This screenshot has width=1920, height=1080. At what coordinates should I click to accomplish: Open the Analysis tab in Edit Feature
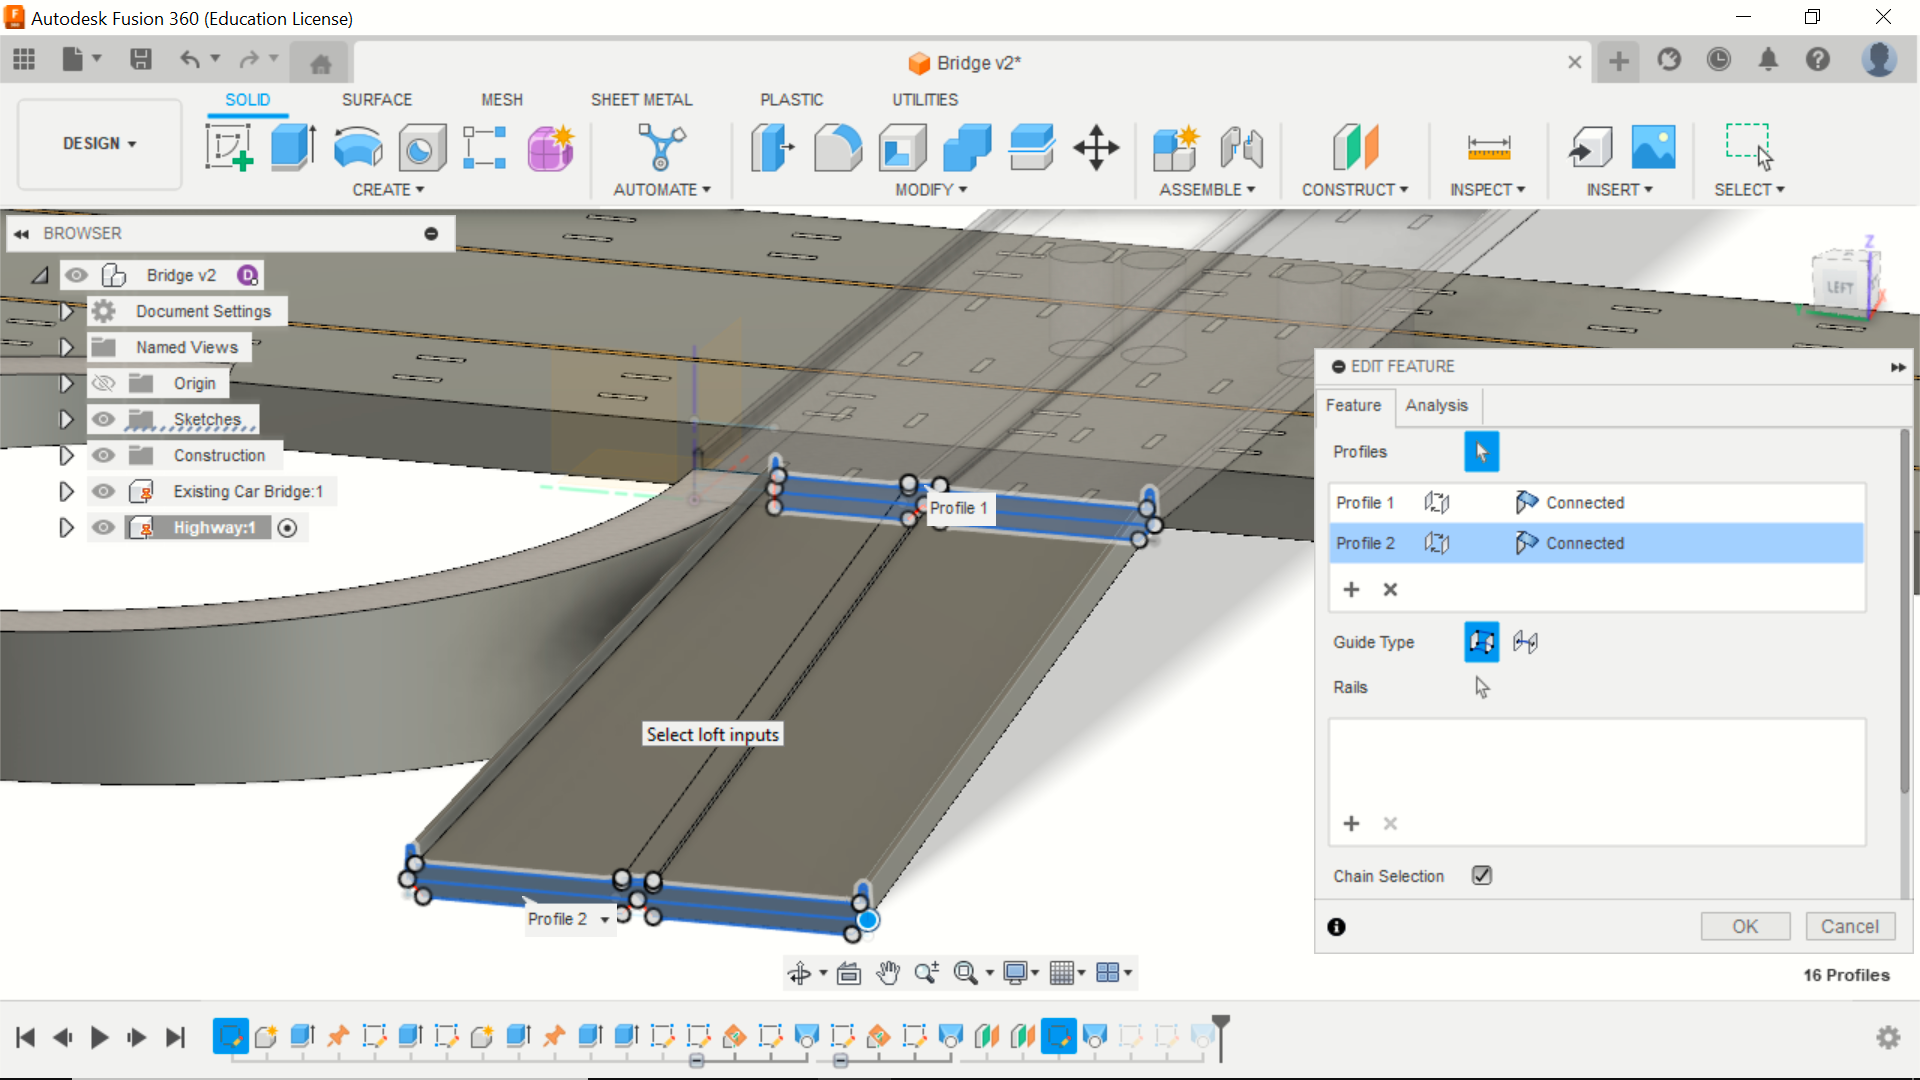click(1436, 405)
